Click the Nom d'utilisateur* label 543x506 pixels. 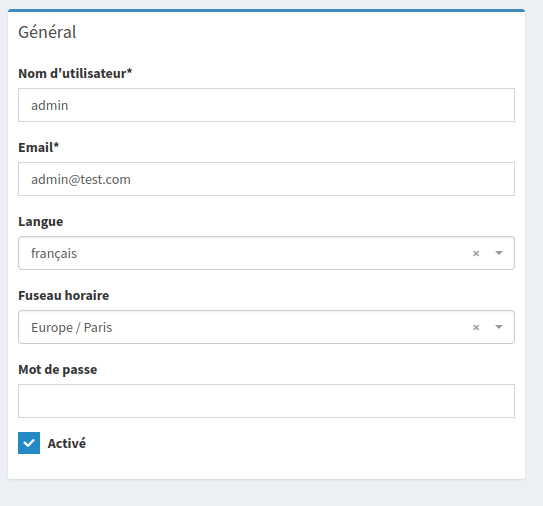[75, 73]
